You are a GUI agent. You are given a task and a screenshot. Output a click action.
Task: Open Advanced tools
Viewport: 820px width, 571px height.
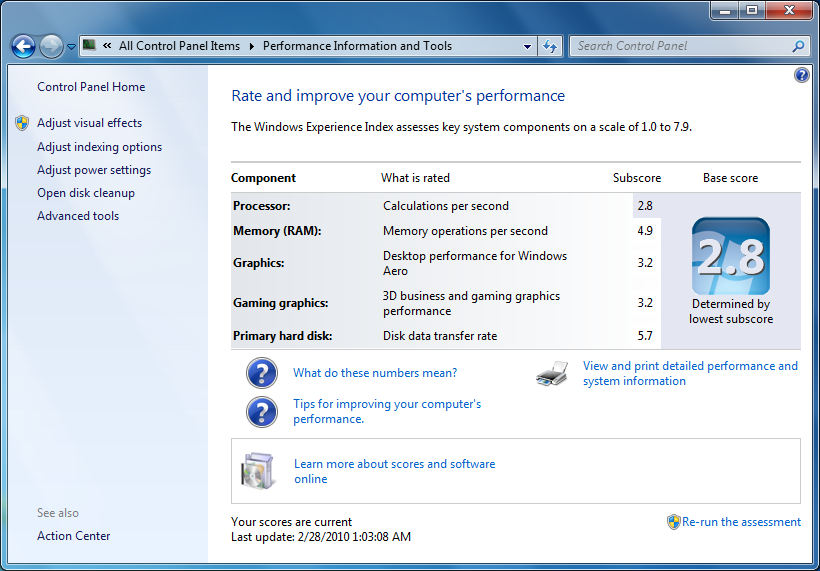[x=78, y=216]
